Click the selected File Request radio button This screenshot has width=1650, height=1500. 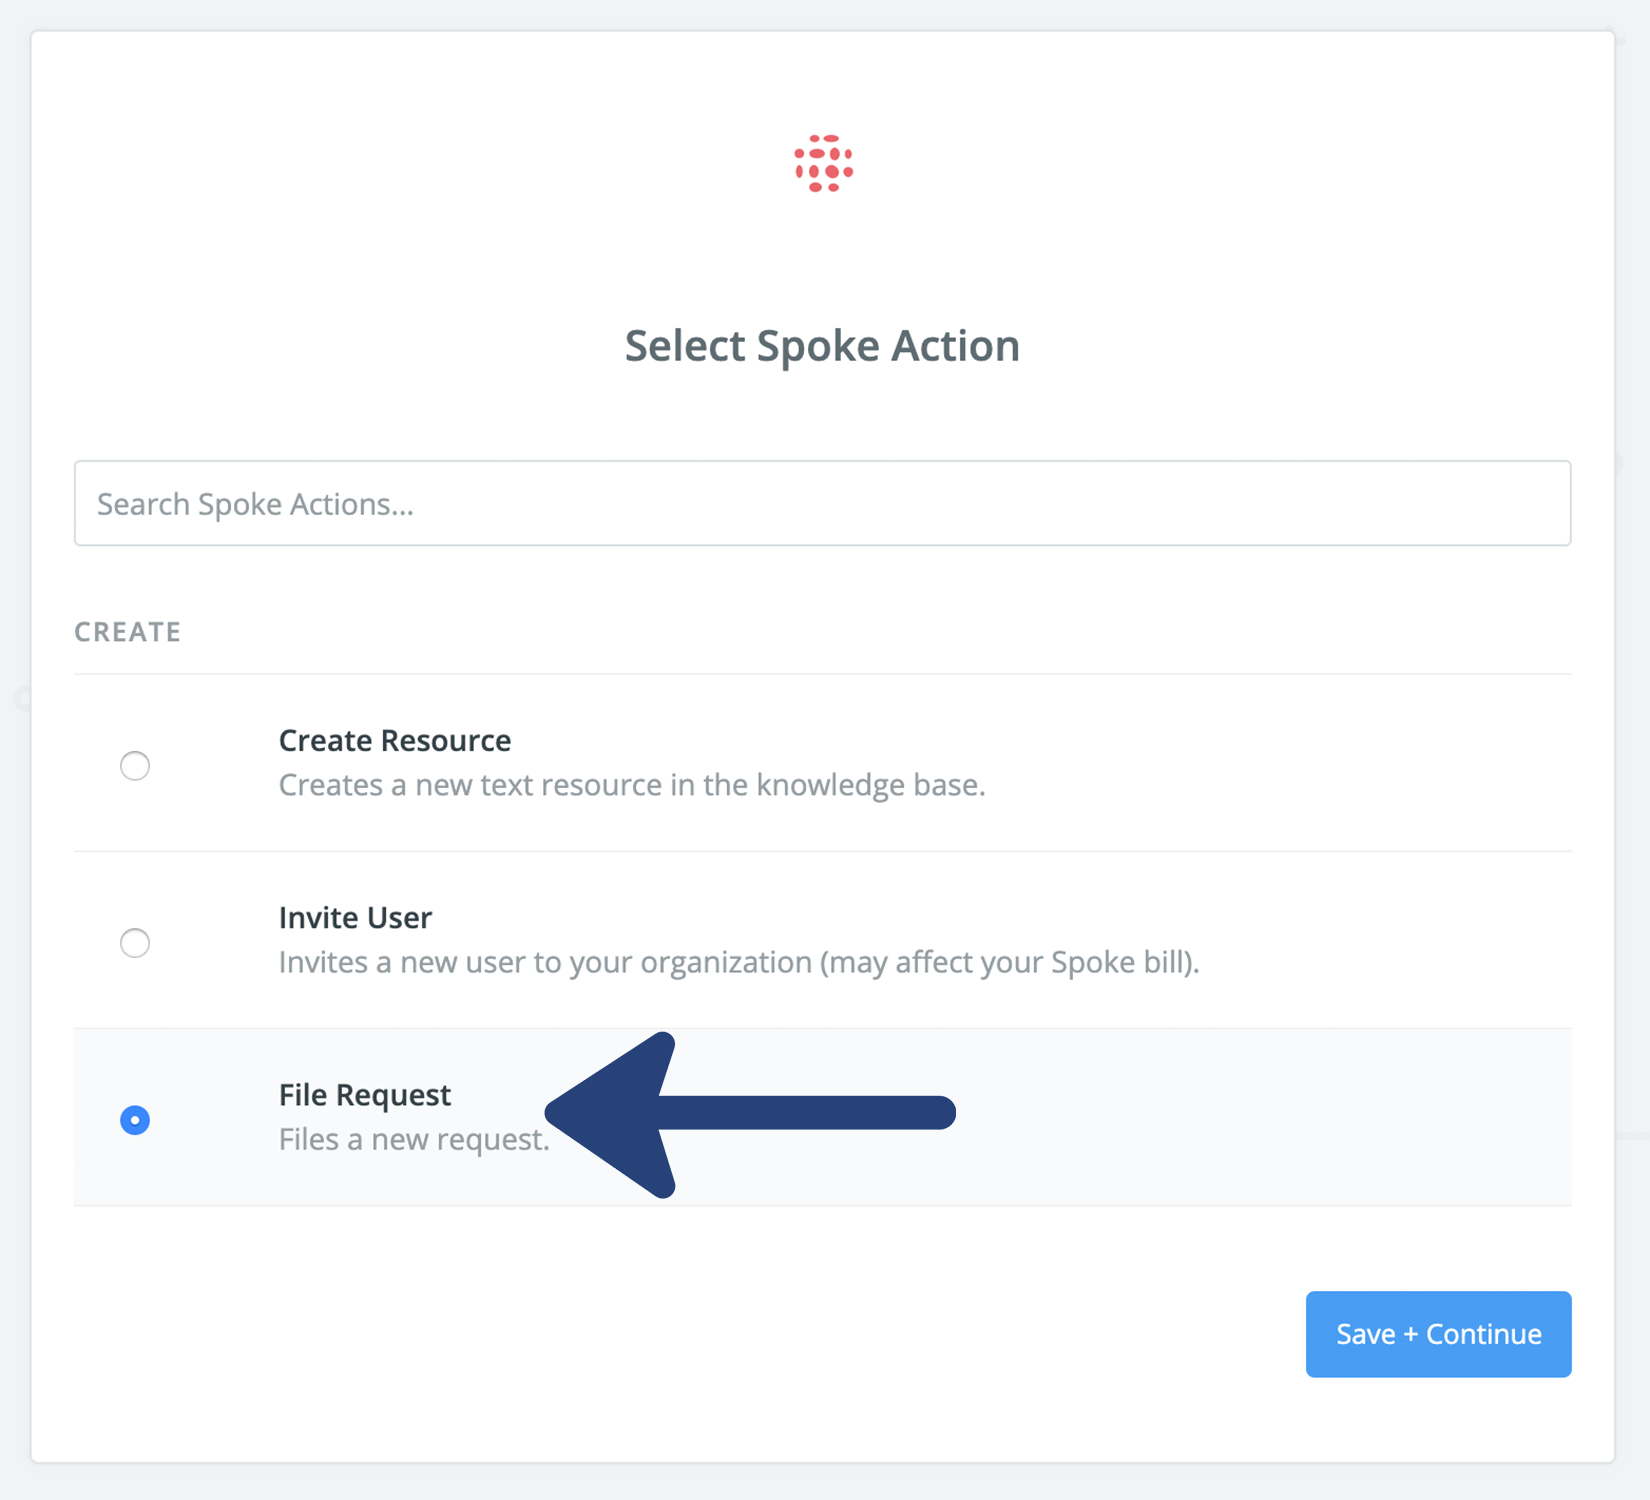click(135, 1119)
